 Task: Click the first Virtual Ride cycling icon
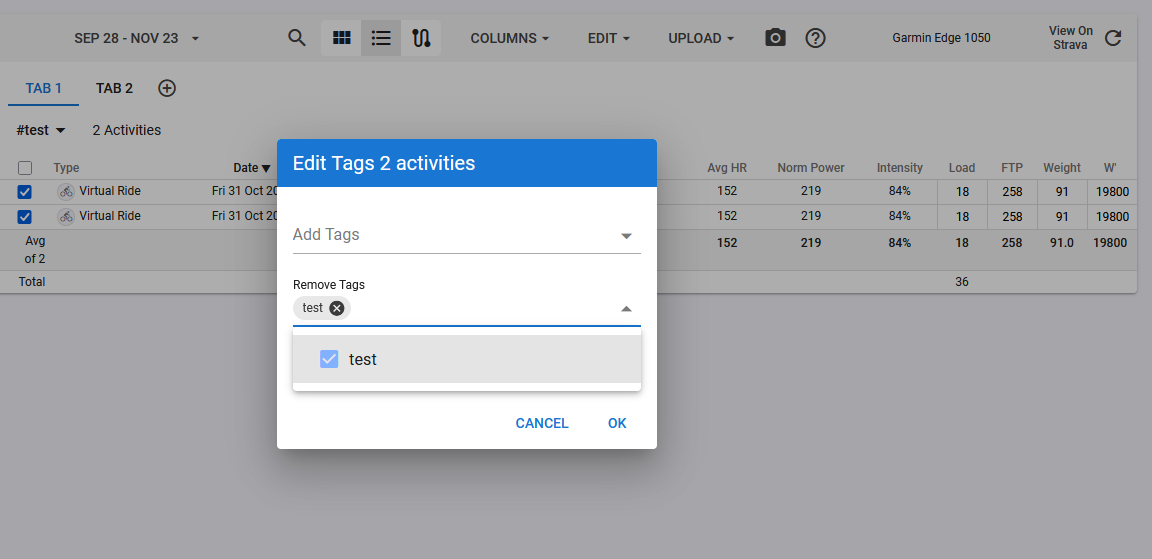tap(66, 192)
